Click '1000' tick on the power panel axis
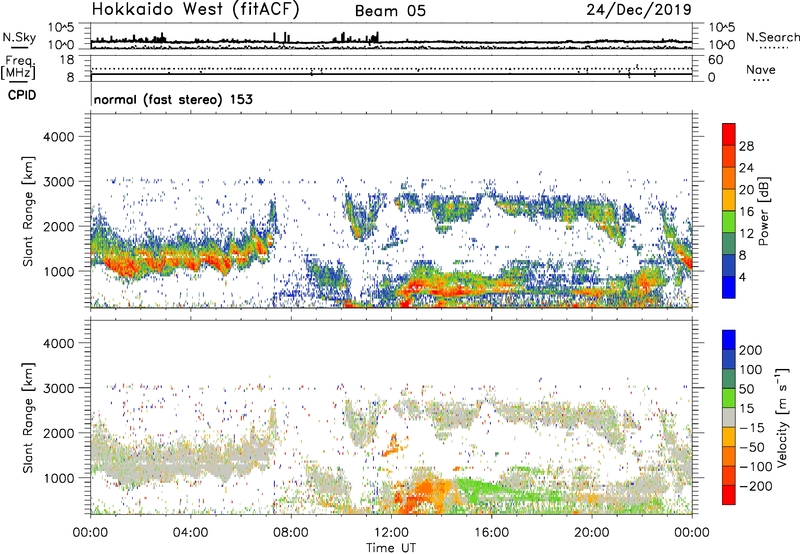Image resolution: width=800 pixels, height=554 pixels. click(x=59, y=271)
